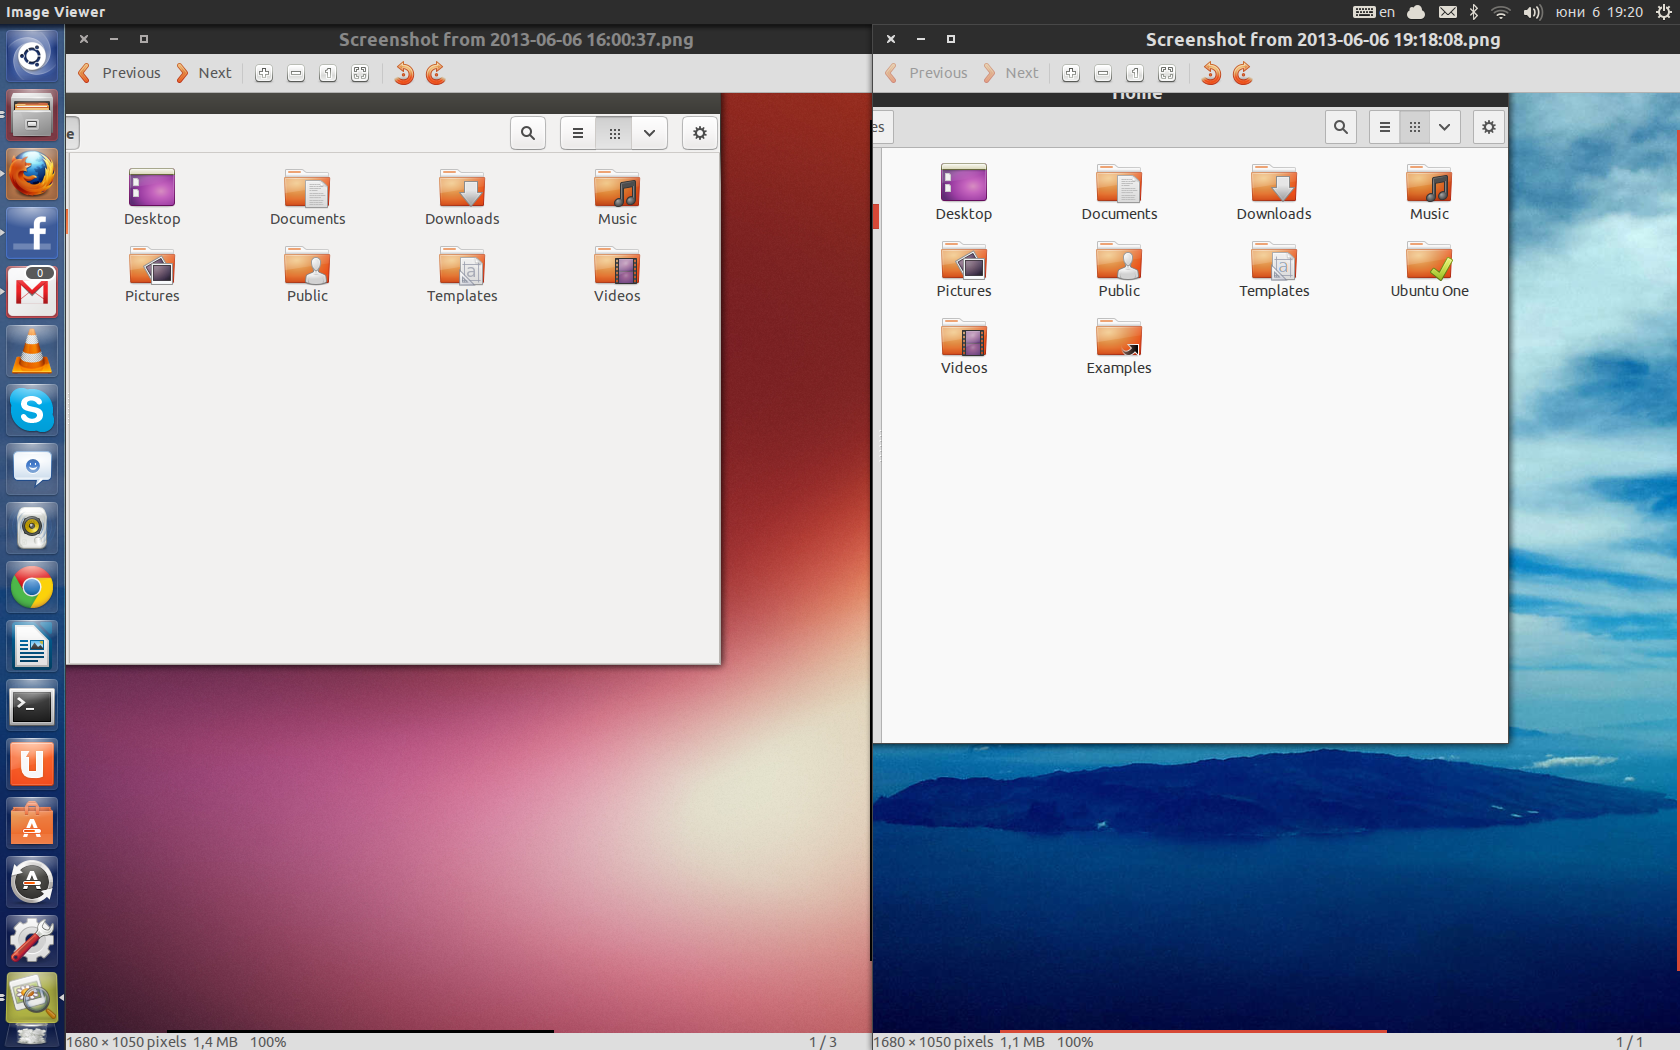Open the messaging envelope indicator menu
Image resolution: width=1680 pixels, height=1050 pixels.
pos(1447,12)
